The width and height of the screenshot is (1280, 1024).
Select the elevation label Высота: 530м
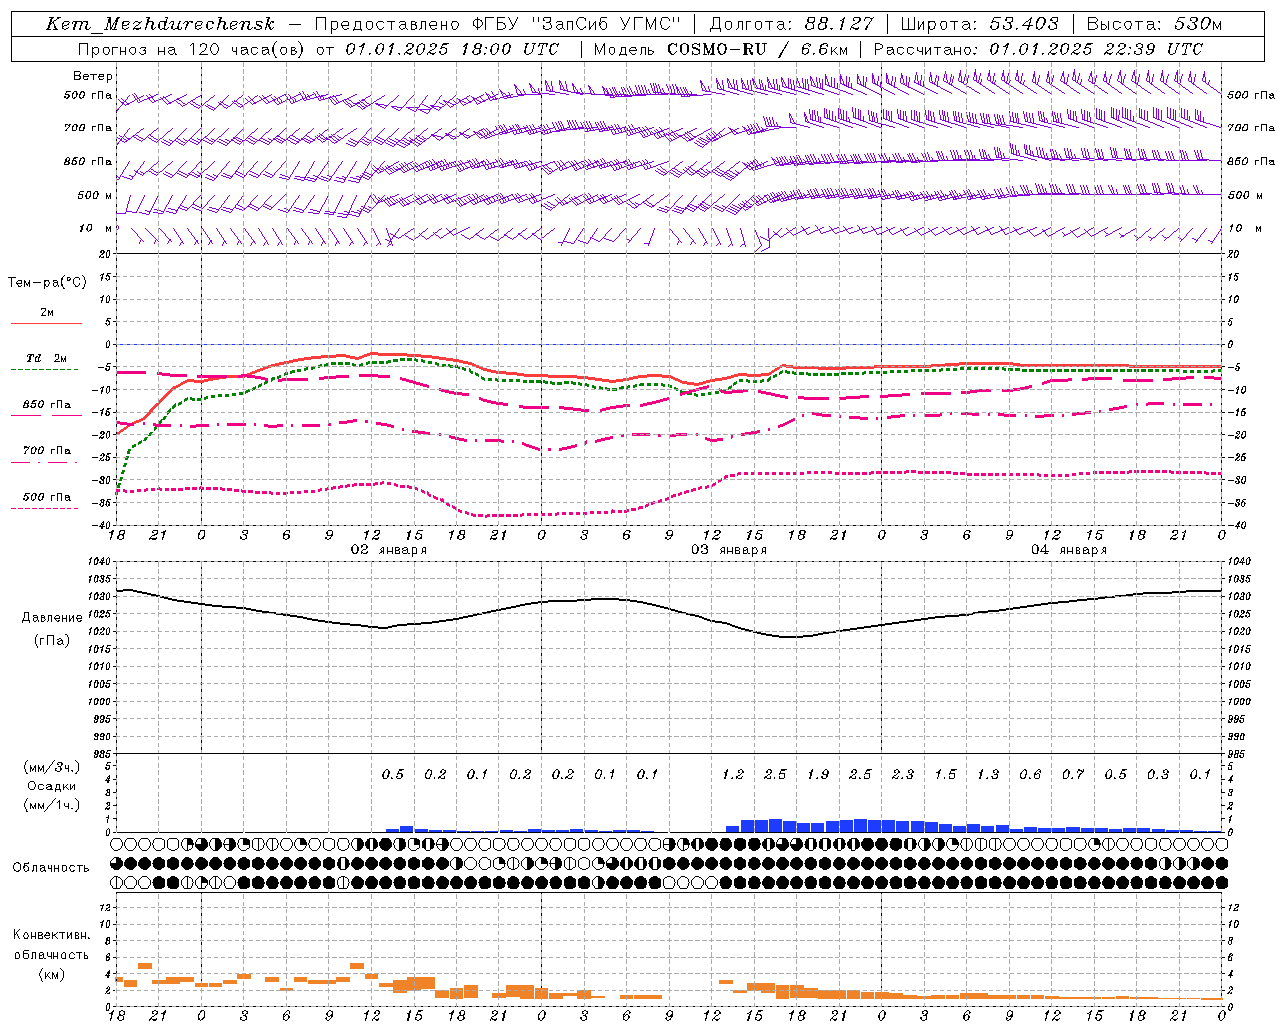click(x=1154, y=24)
